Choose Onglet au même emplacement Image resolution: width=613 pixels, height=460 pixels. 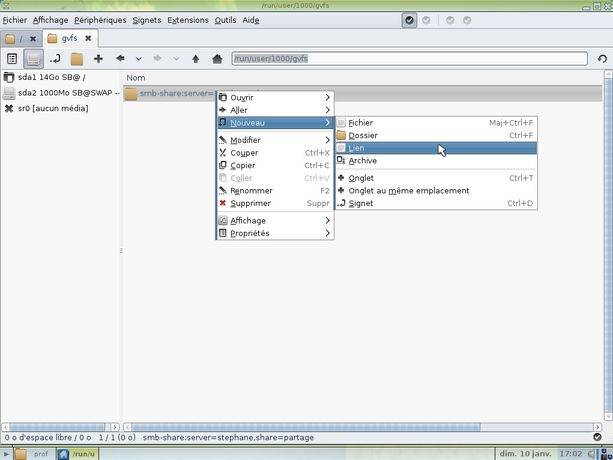(x=436, y=191)
